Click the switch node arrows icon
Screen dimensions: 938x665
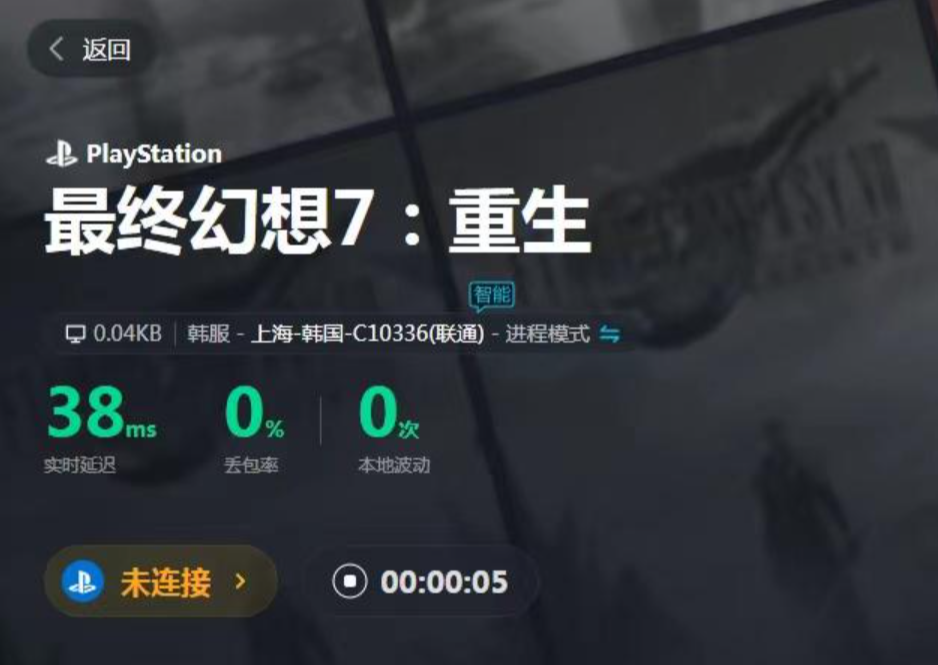tap(610, 334)
